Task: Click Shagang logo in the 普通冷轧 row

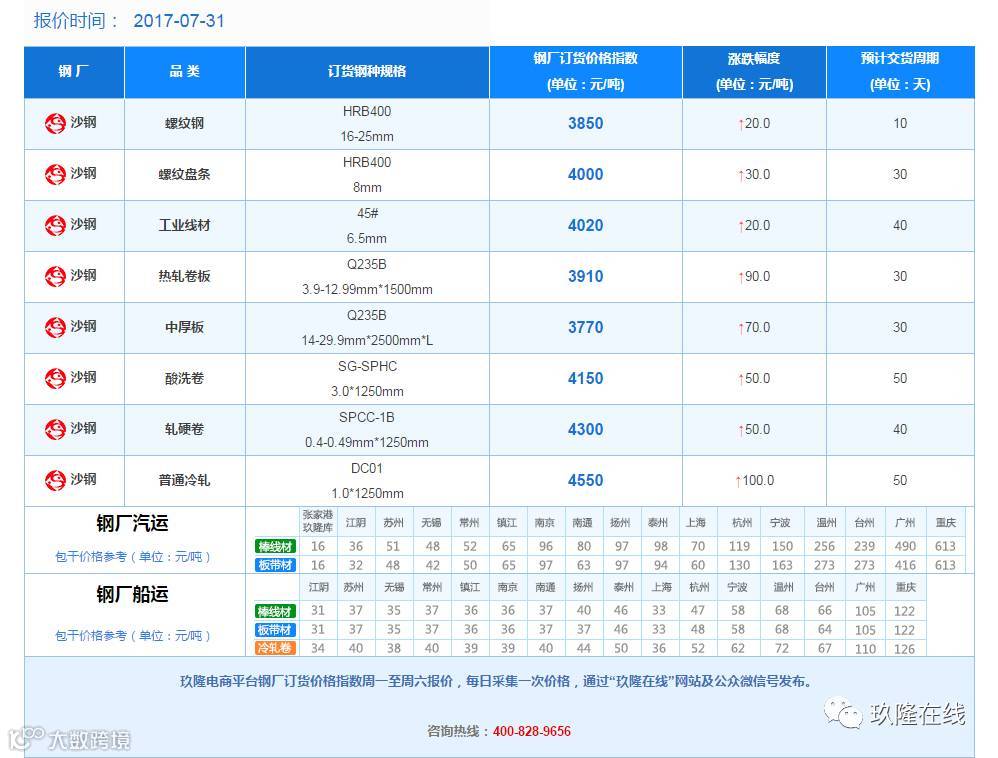Action: (55, 480)
